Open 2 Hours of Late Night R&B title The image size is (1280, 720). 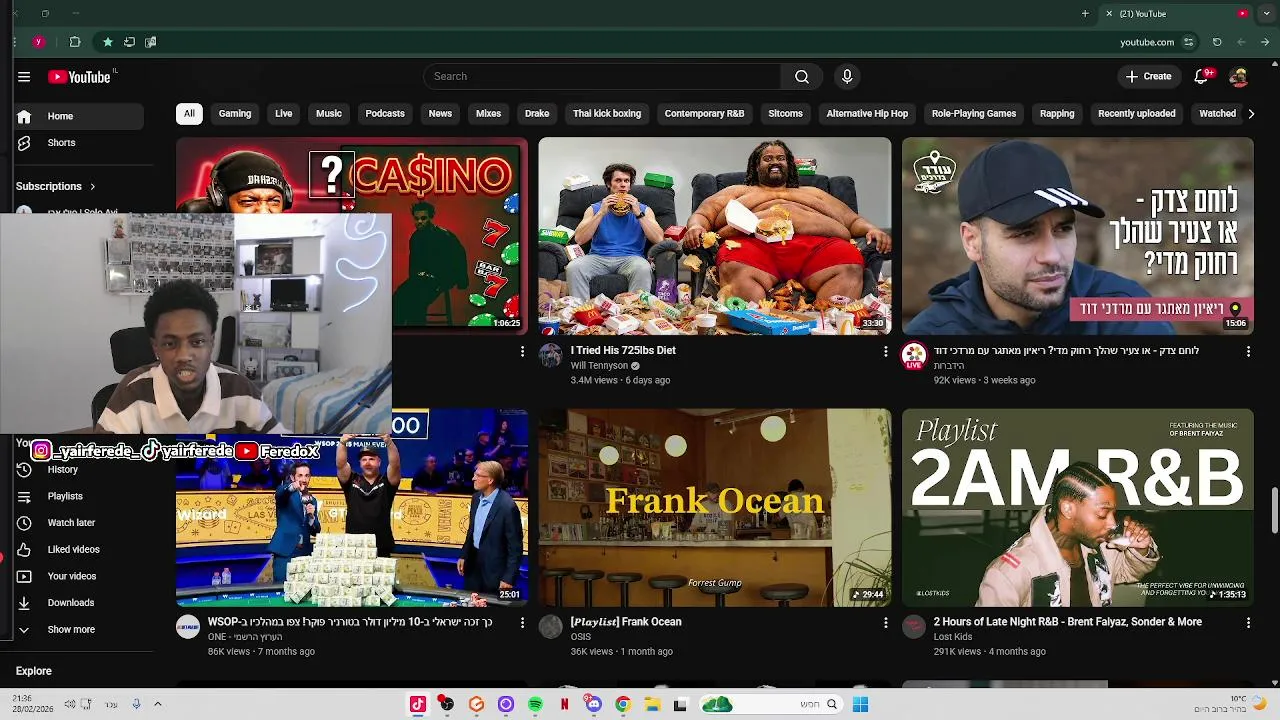(x=1068, y=622)
